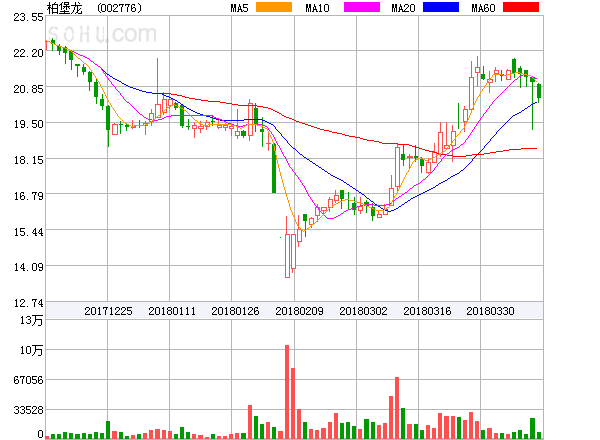Click the 67056 volume axis label
This screenshot has width=600, height=440.
pos(28,380)
